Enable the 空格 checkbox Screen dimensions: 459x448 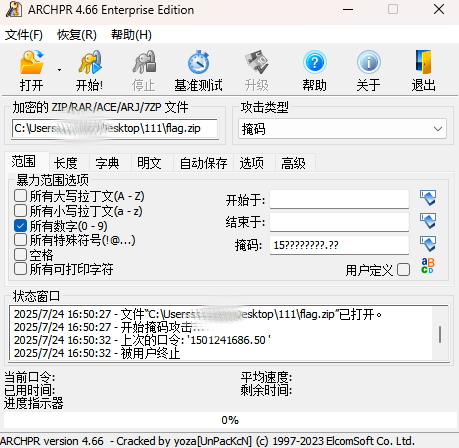20,254
